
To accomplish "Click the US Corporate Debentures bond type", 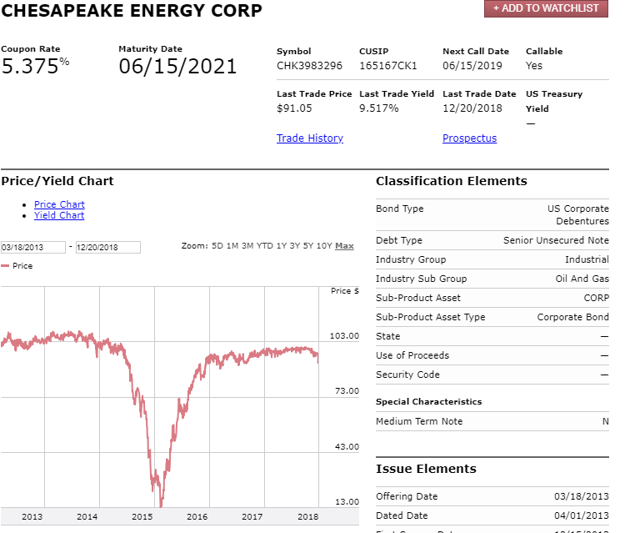I will (x=578, y=215).
